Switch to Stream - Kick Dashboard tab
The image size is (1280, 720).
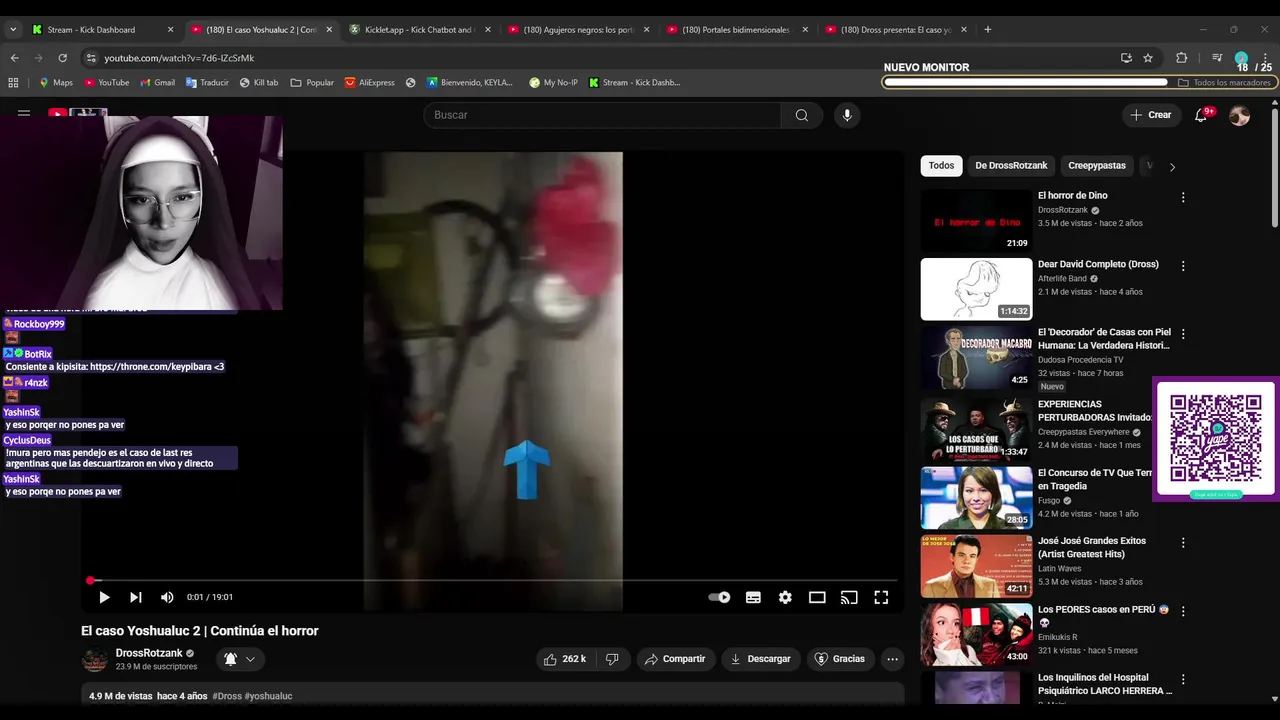(x=103, y=30)
